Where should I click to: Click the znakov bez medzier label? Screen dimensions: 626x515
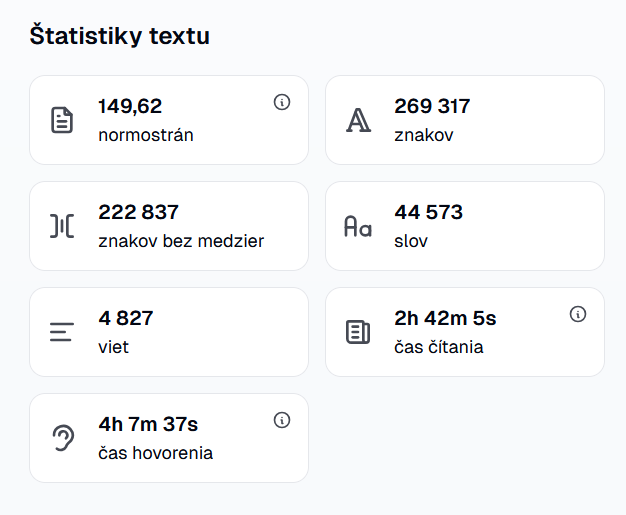point(181,241)
